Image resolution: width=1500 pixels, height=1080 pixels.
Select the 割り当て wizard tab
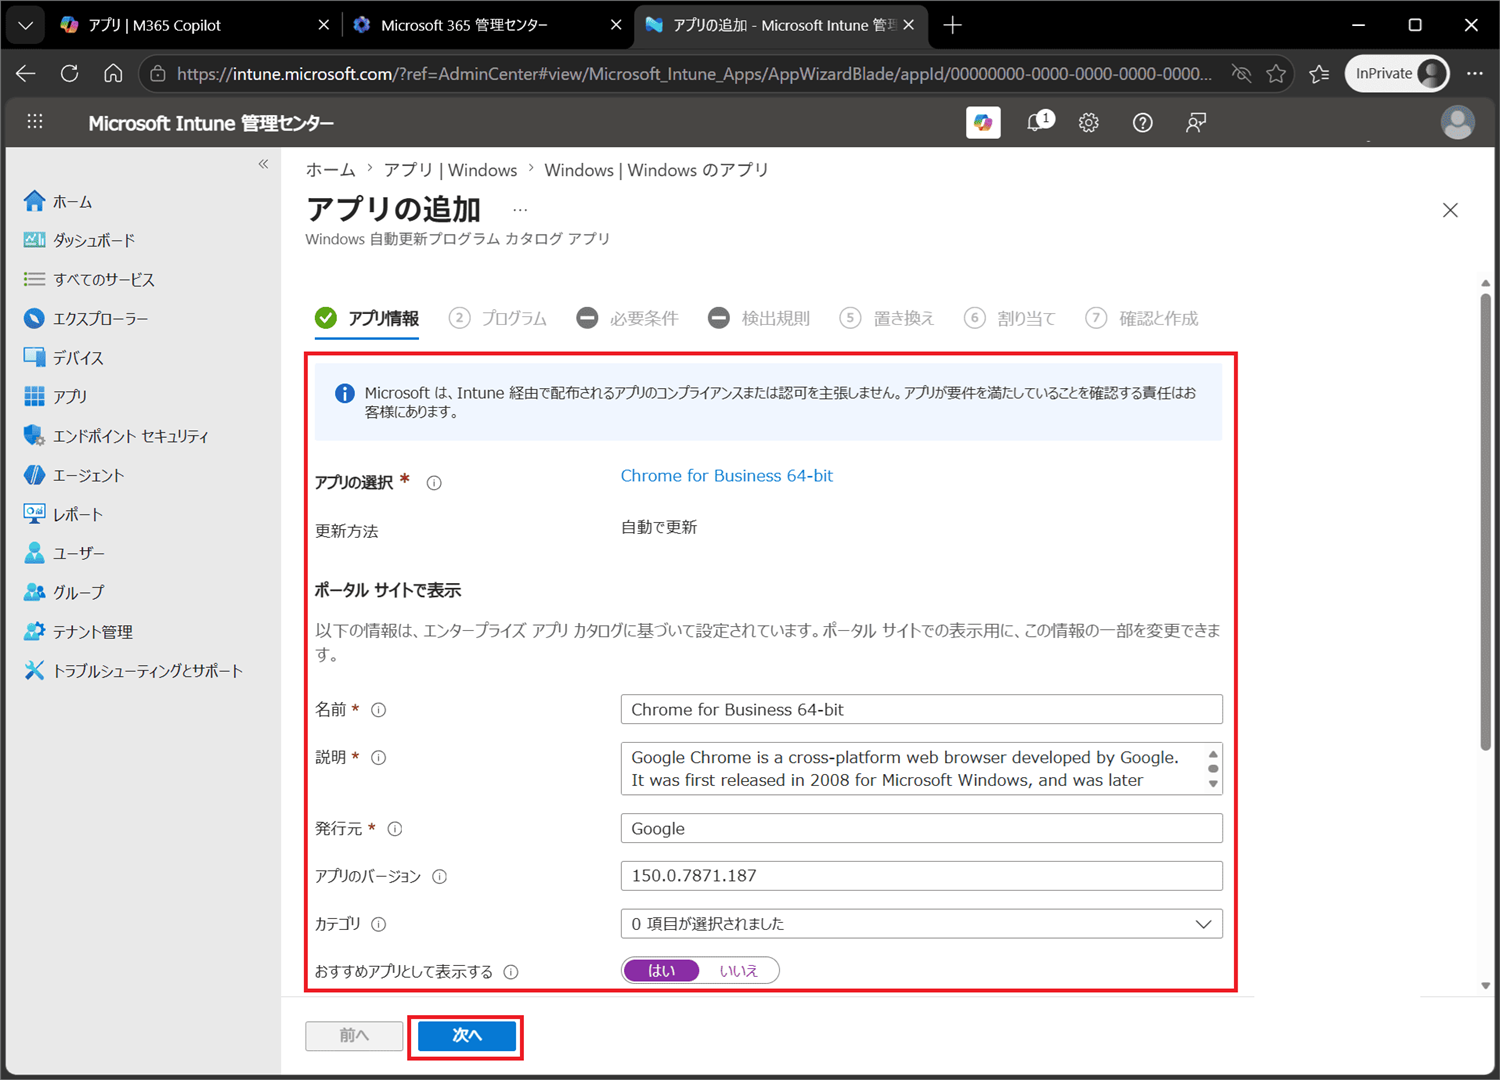point(1010,318)
